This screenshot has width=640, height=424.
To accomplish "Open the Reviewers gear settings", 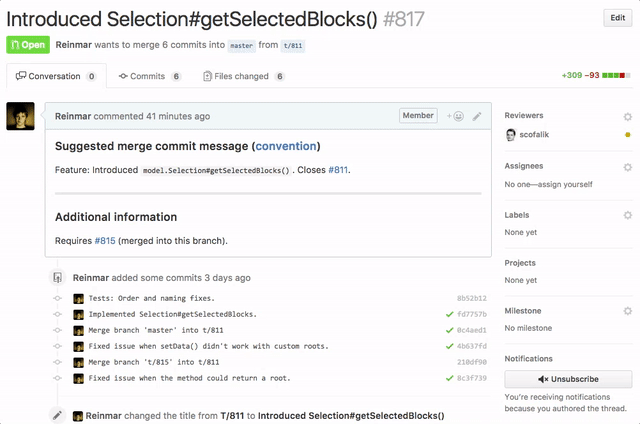I will [x=627, y=116].
